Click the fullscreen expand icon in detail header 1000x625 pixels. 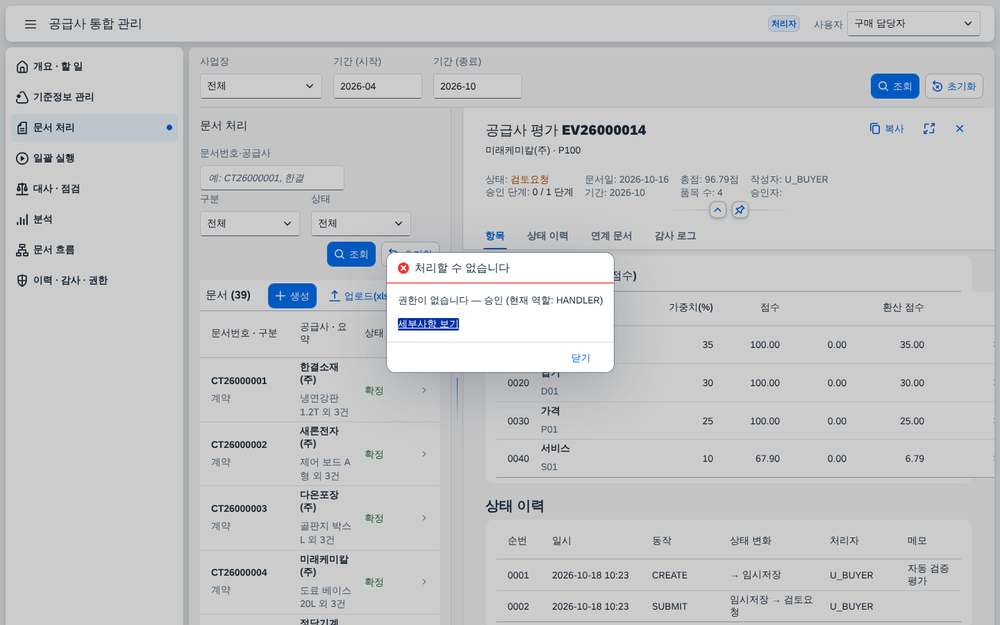coord(929,129)
